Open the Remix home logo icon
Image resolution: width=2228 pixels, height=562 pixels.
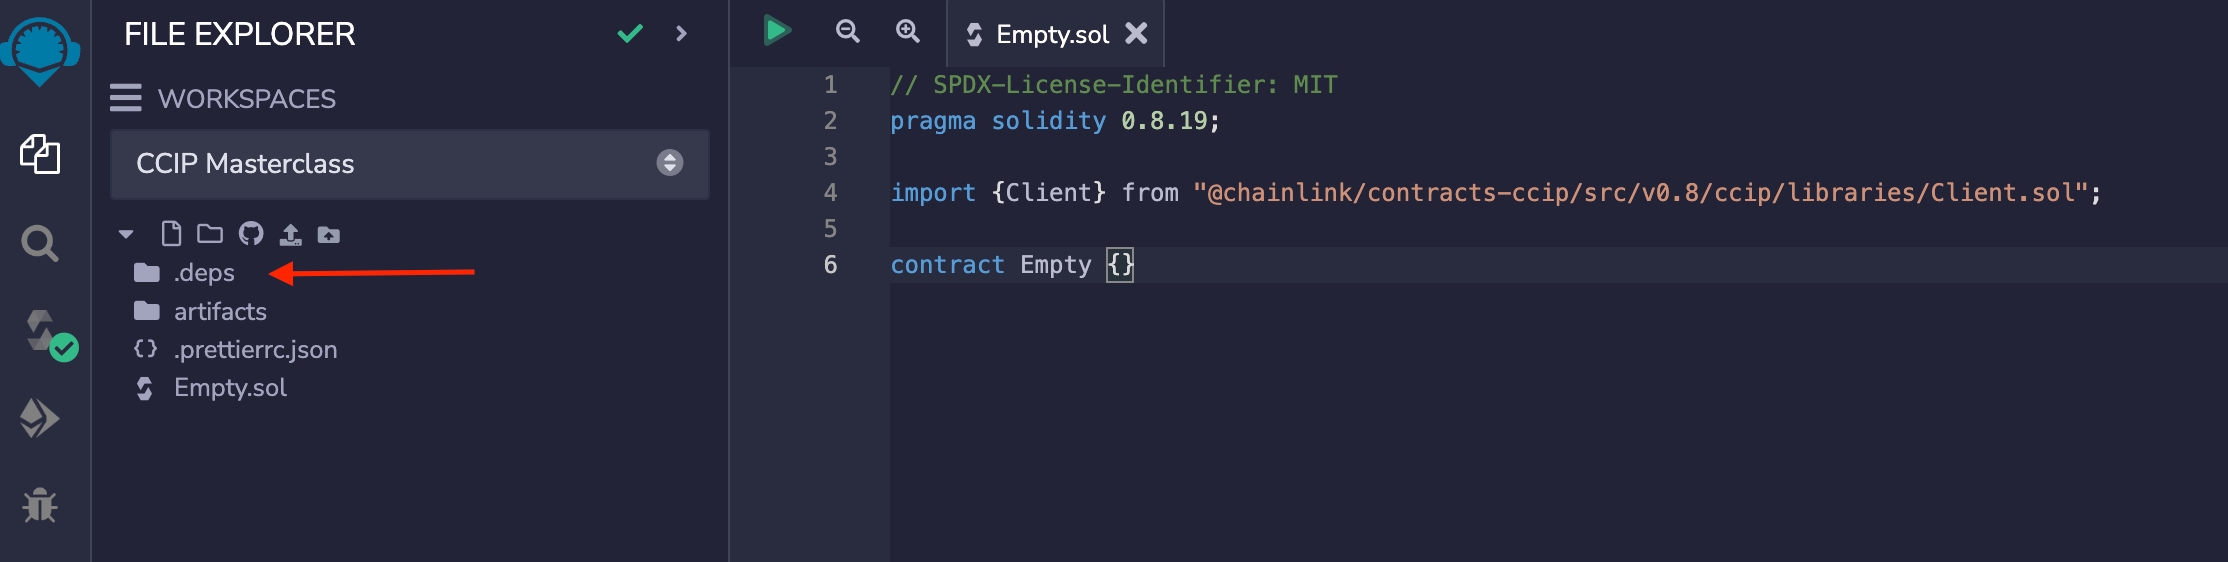[x=40, y=50]
